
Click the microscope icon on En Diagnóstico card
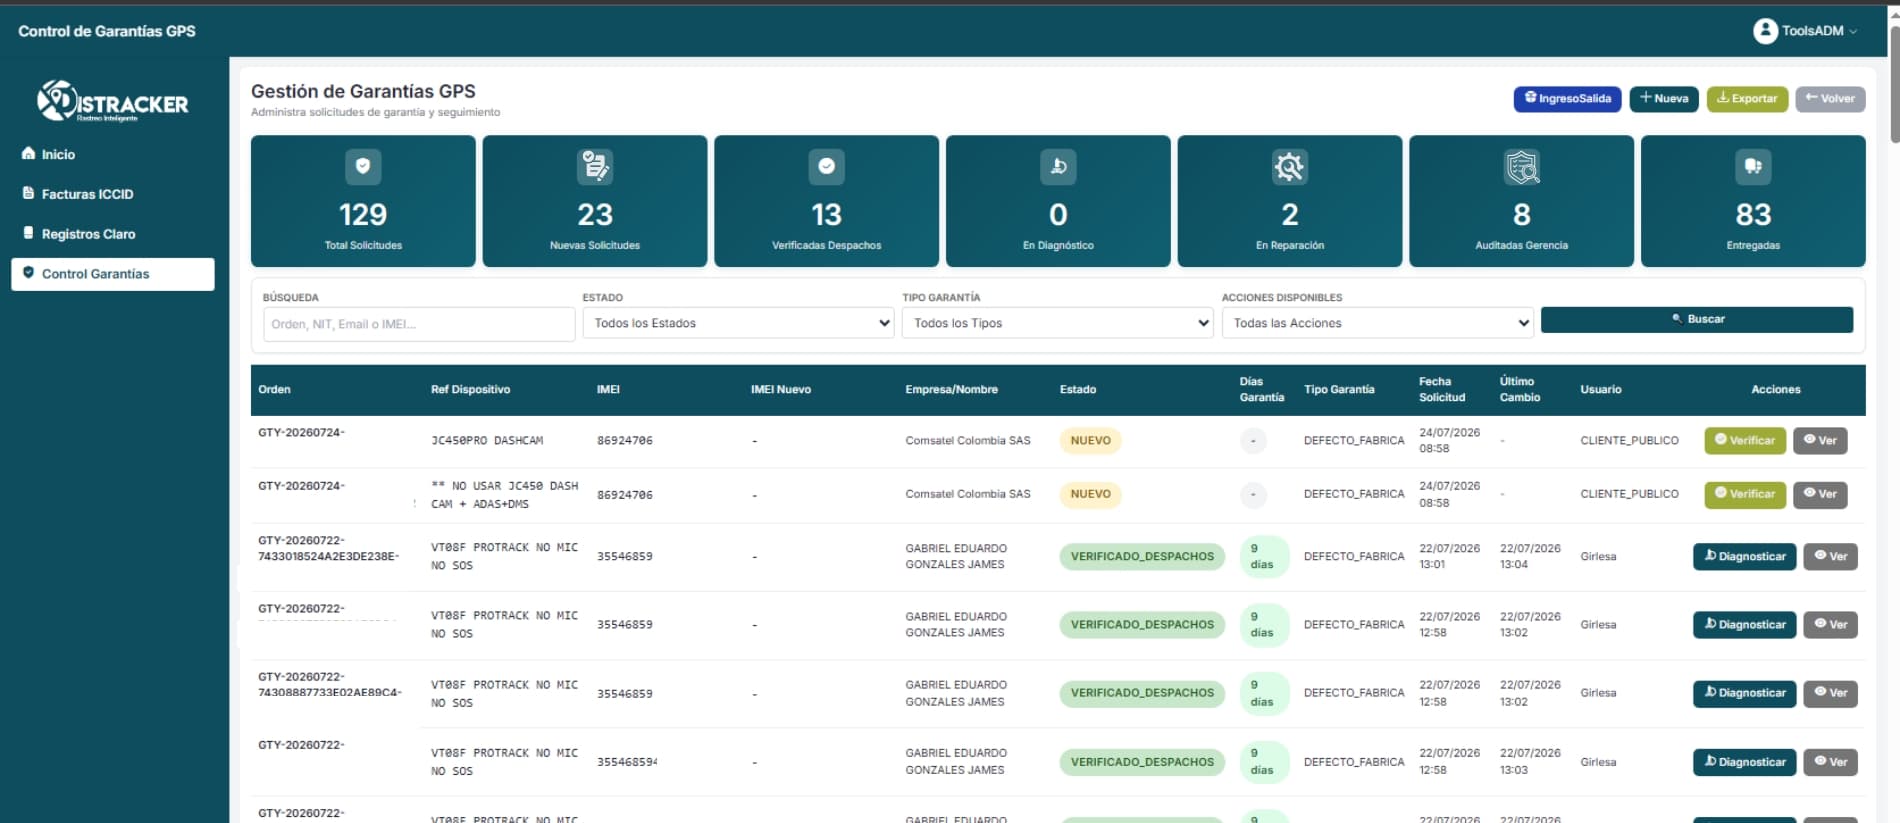point(1058,166)
